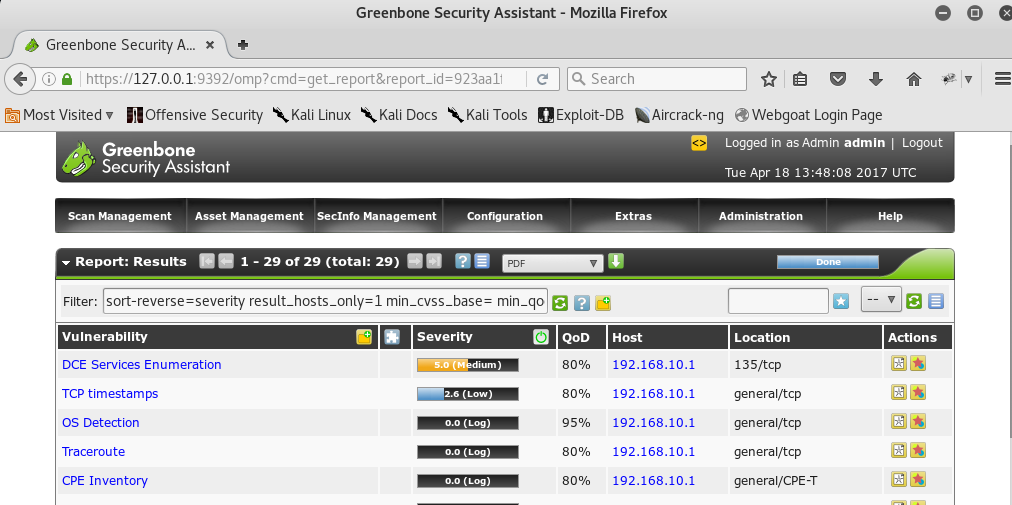Update filter with green refresh icon
The width and height of the screenshot is (1012, 505).
(x=560, y=302)
